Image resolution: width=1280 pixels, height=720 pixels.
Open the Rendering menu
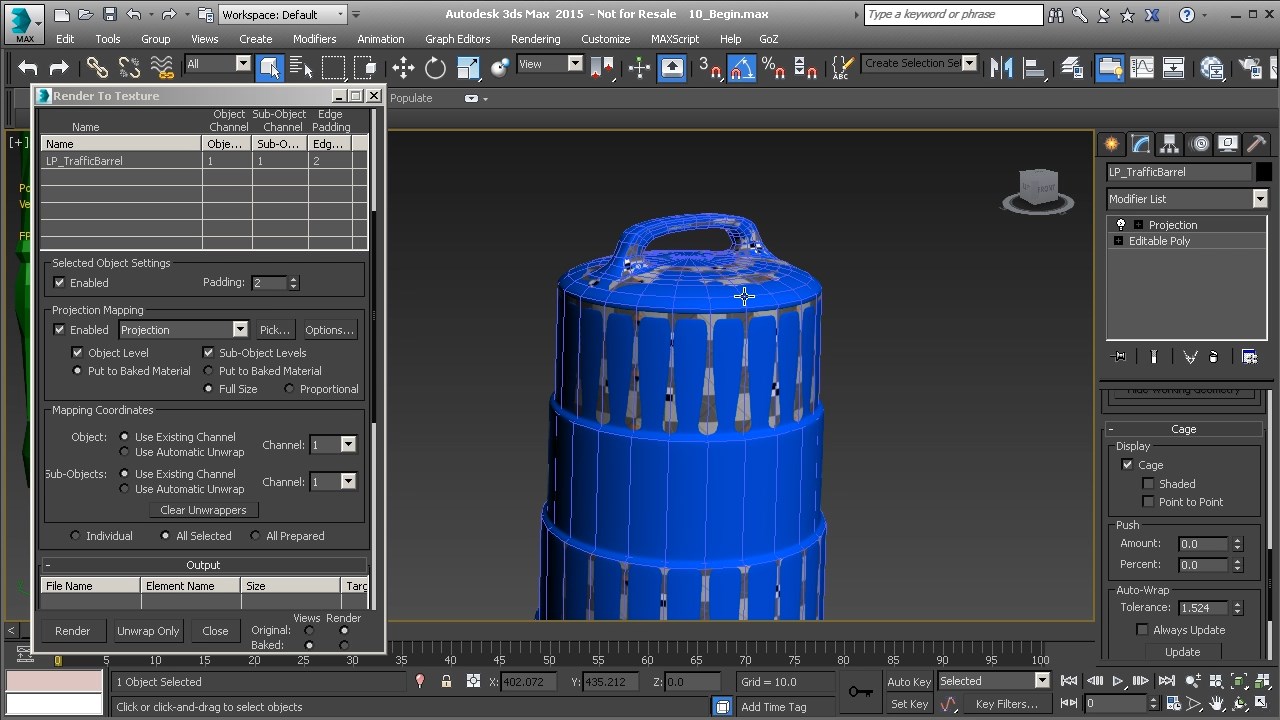536,39
